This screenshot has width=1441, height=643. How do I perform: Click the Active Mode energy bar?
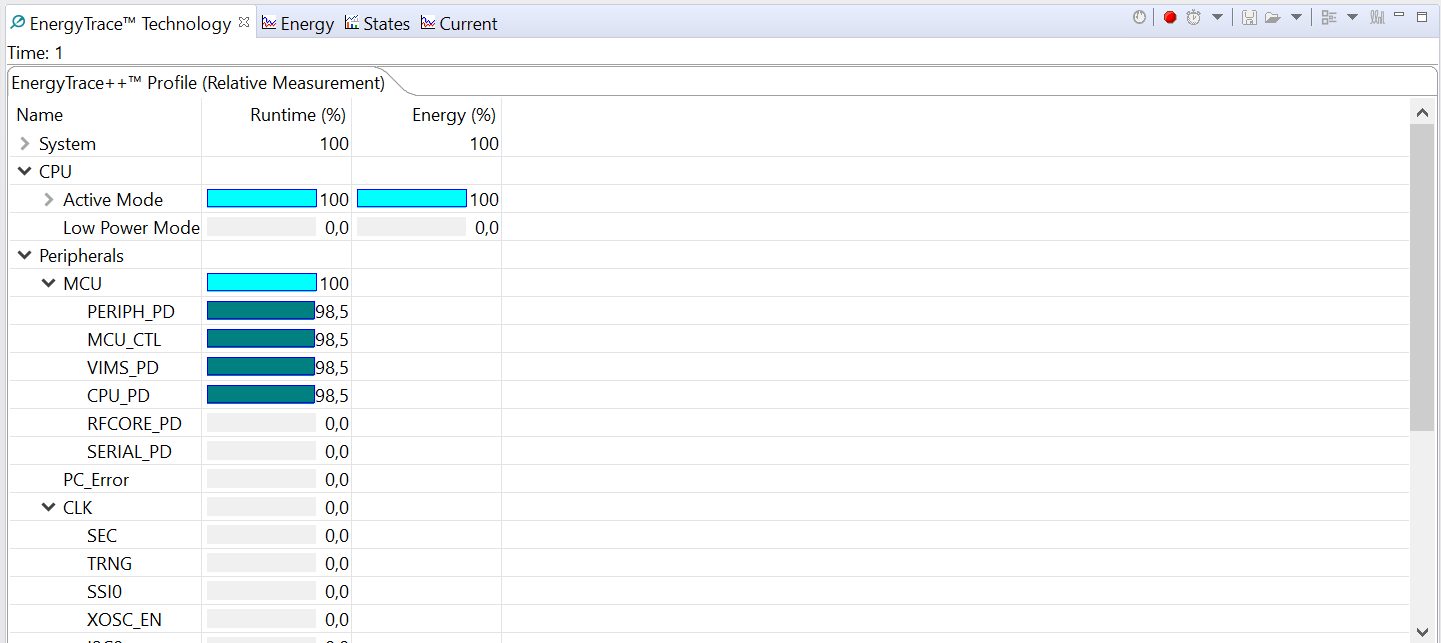[x=412, y=199]
